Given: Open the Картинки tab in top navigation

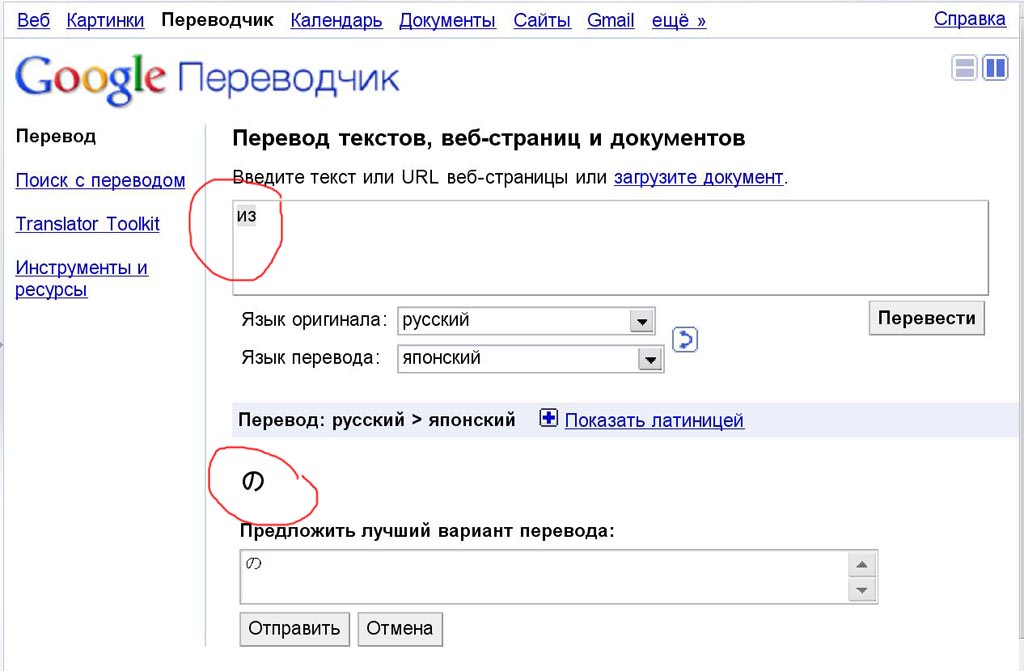Looking at the screenshot, I should click(x=105, y=20).
